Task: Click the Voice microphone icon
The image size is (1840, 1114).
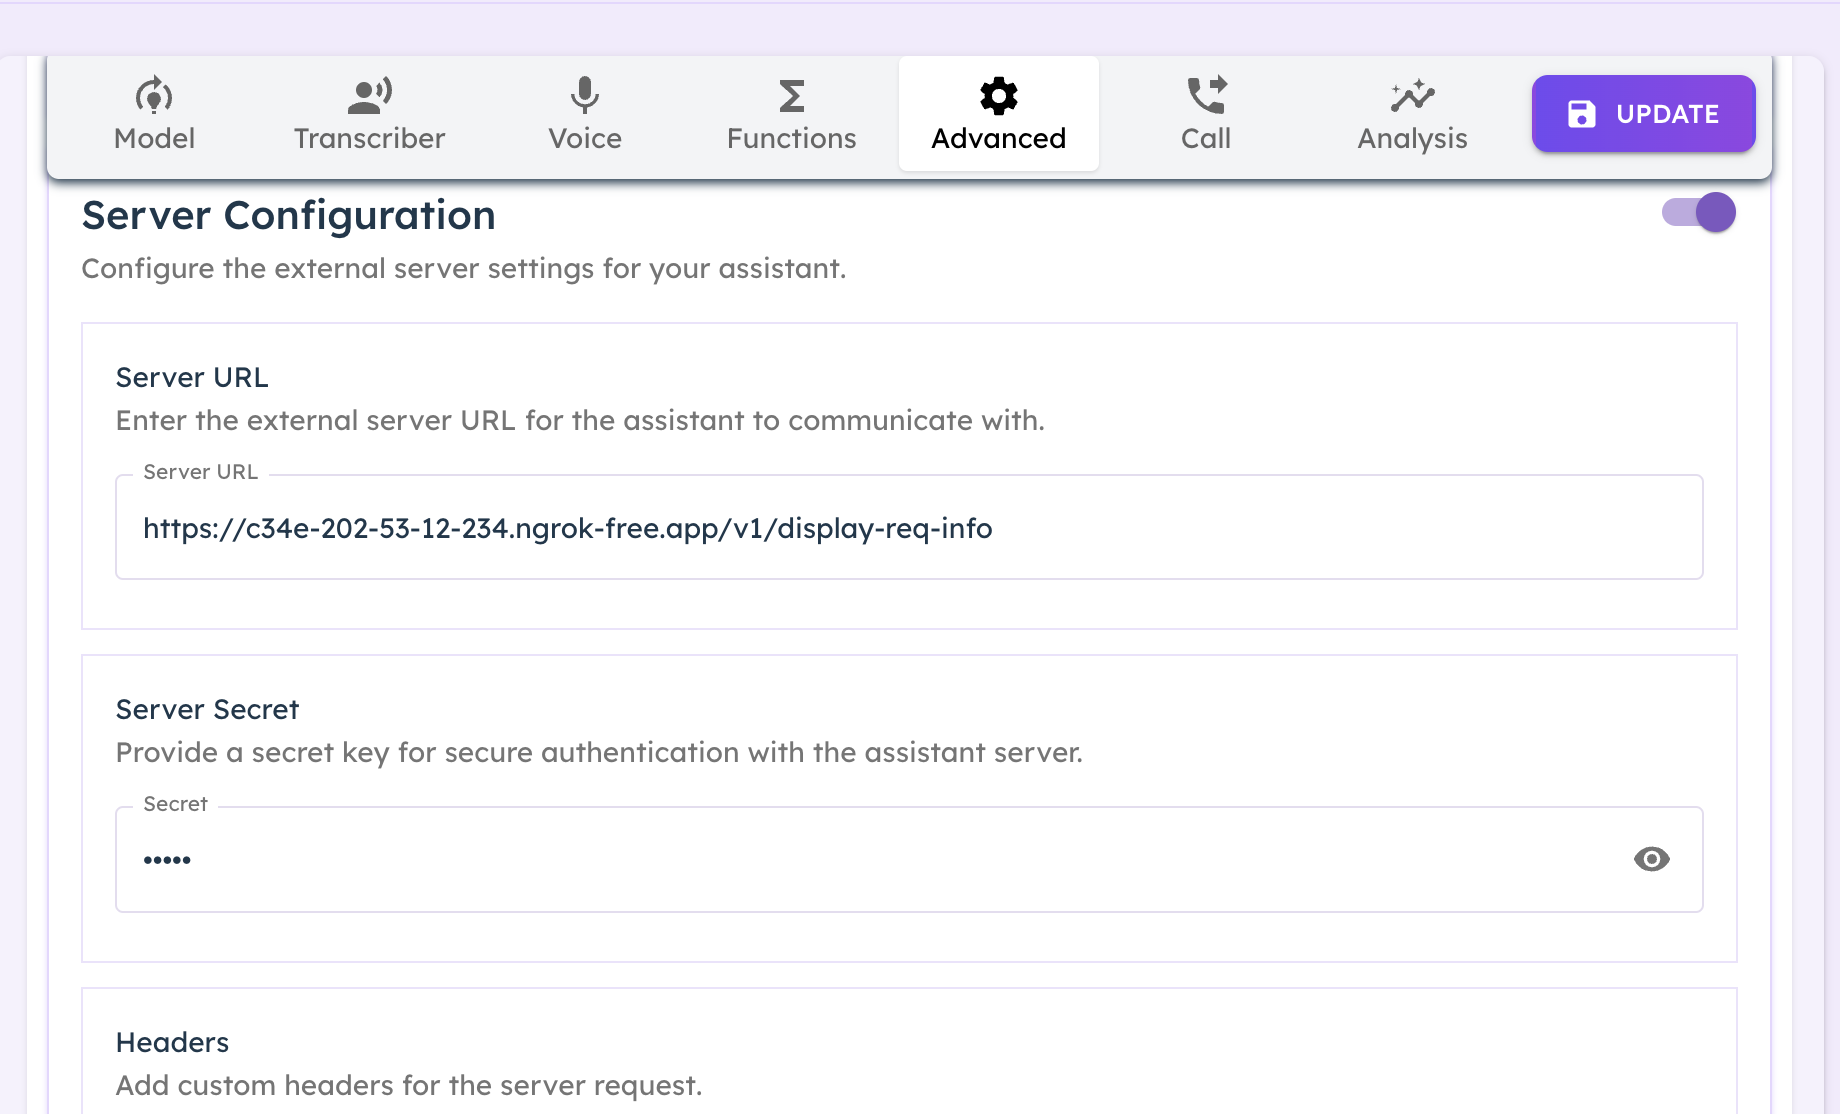Action: point(585,96)
